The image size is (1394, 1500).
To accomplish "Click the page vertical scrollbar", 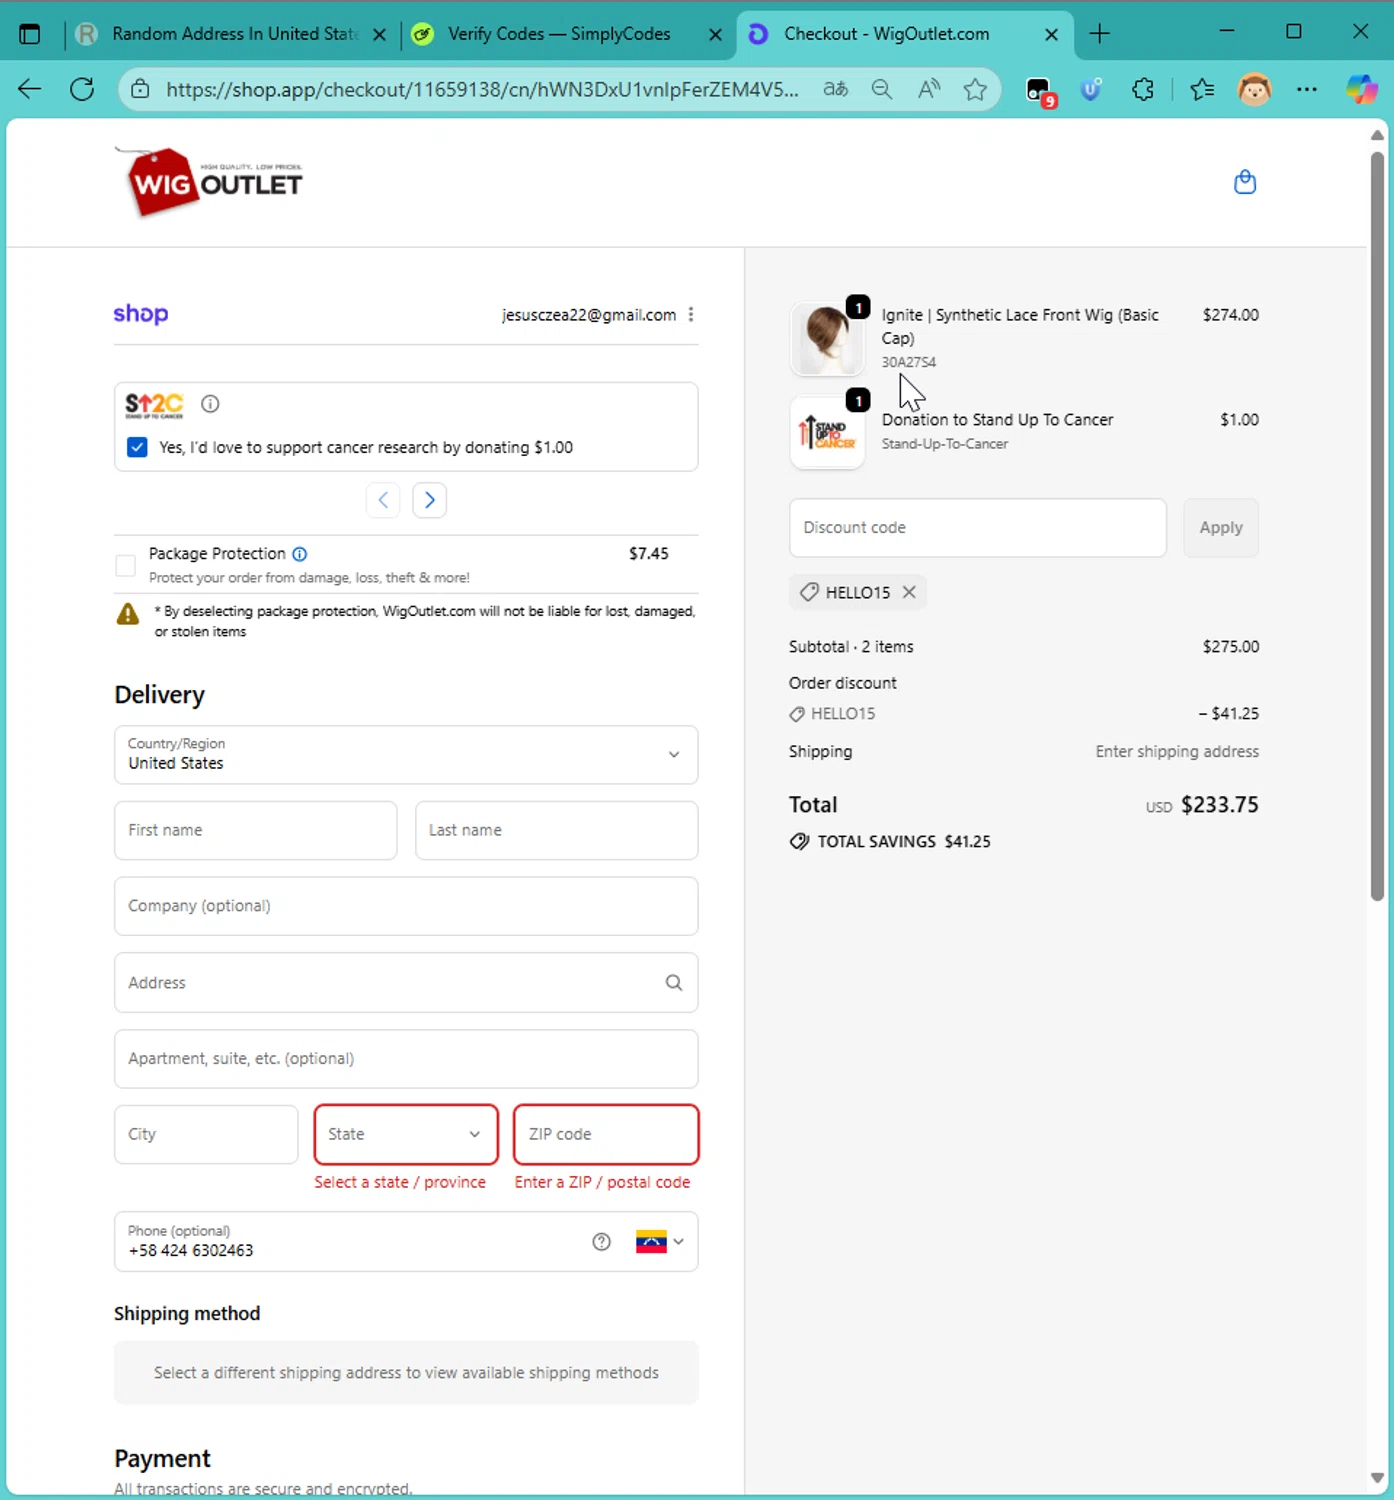I will [x=1377, y=525].
